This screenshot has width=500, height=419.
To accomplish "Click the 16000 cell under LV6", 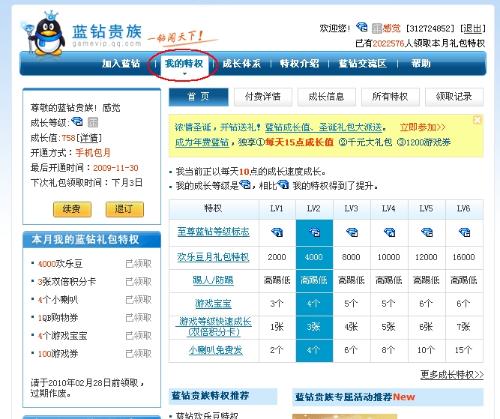I will click(464, 257).
